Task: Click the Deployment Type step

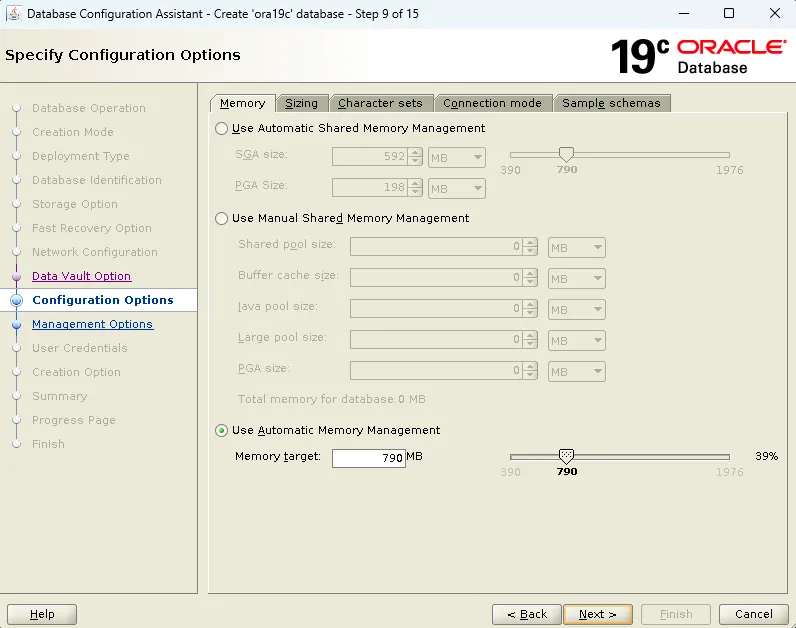Action: pos(81,156)
